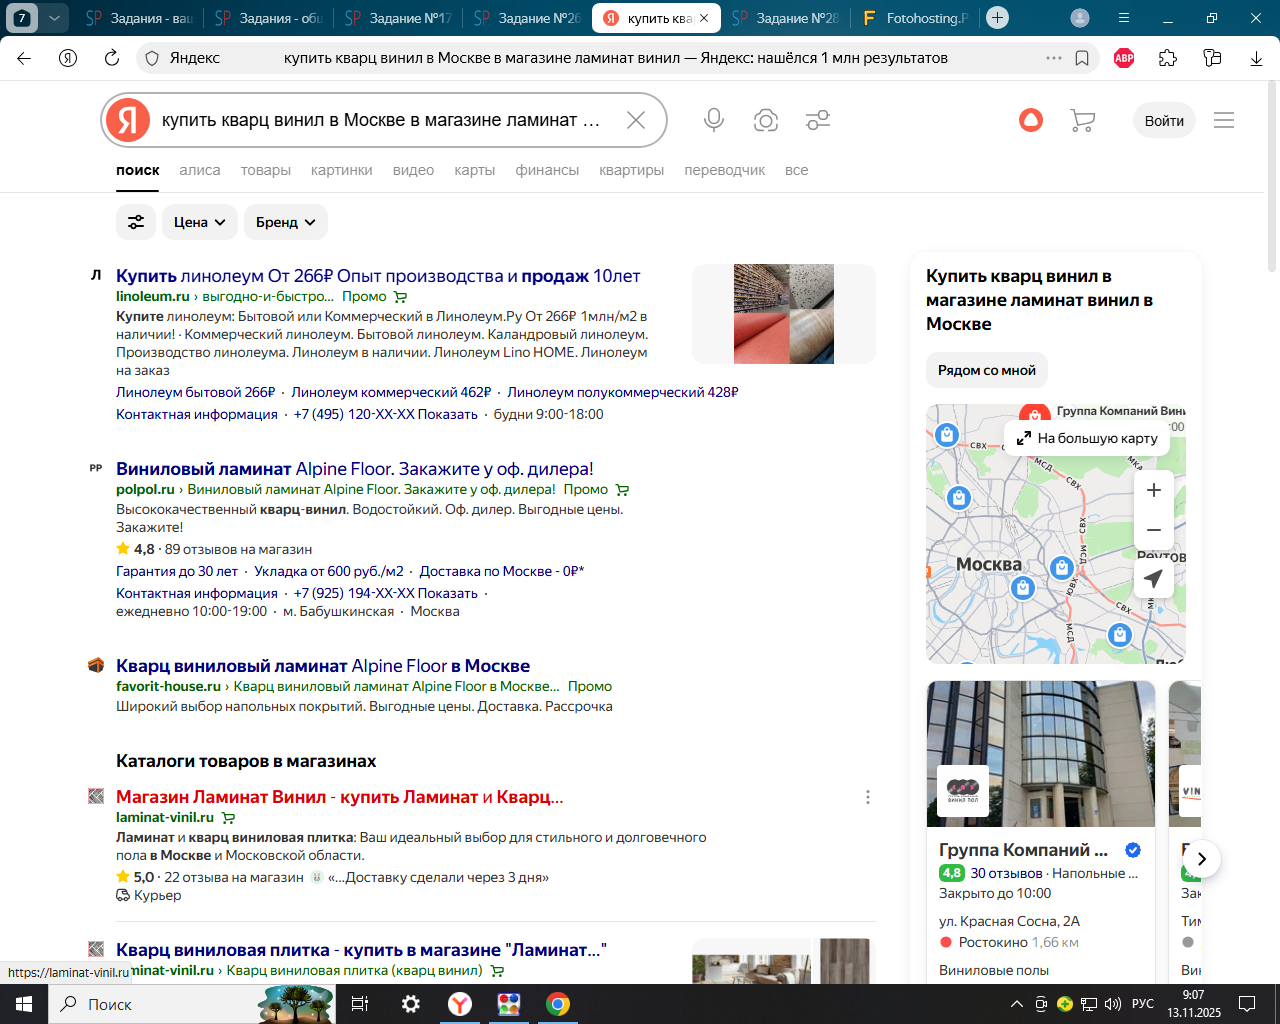Open Yandex Browser from the taskbar

coord(459,1004)
